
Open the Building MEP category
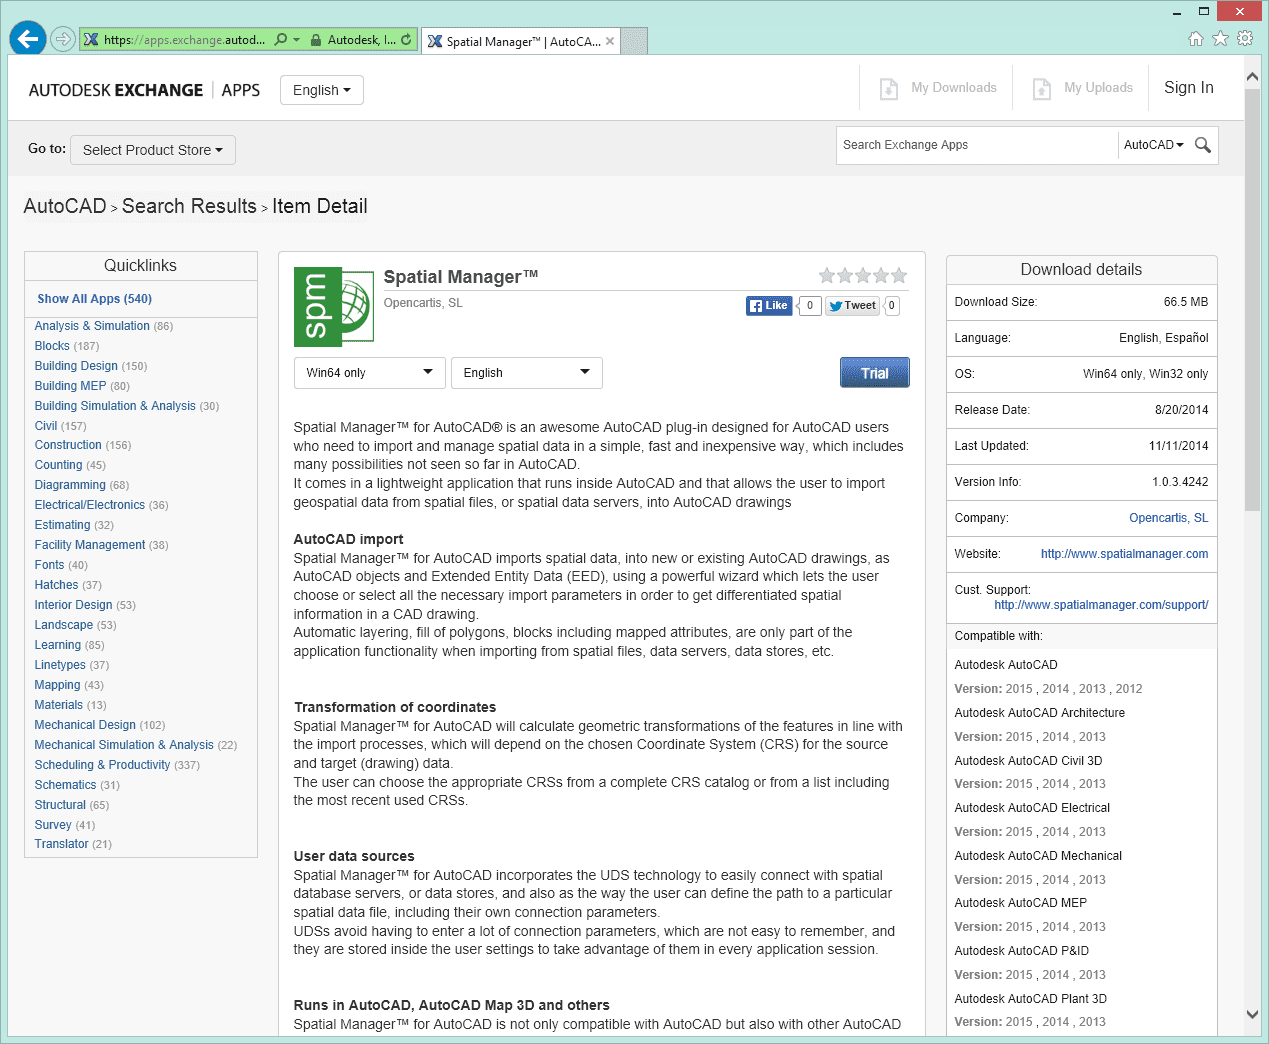[x=70, y=386]
